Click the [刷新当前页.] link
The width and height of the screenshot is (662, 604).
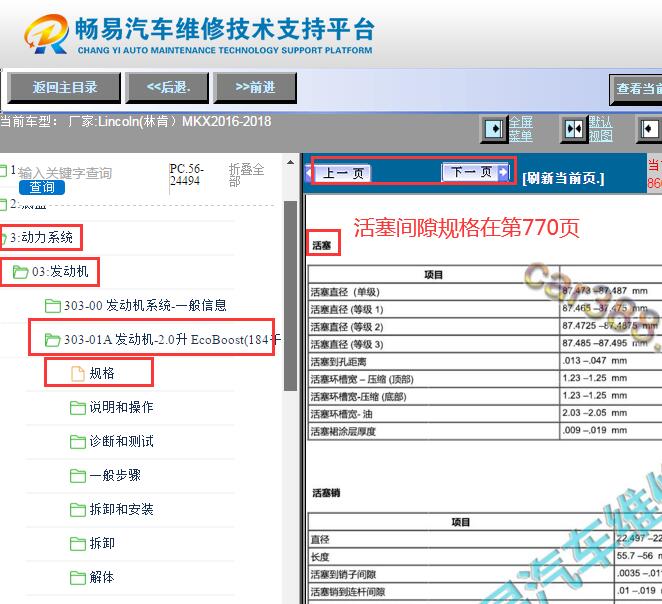tap(563, 179)
